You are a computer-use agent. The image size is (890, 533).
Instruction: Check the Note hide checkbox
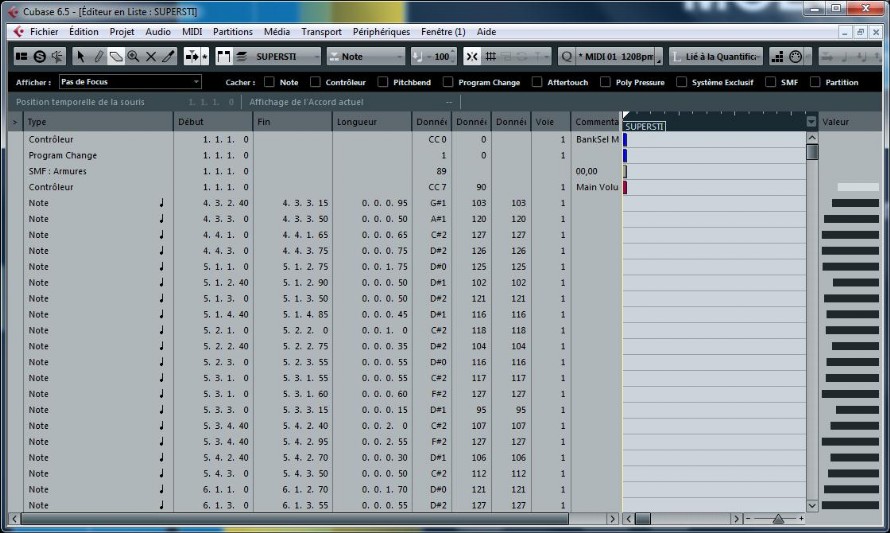pos(269,82)
